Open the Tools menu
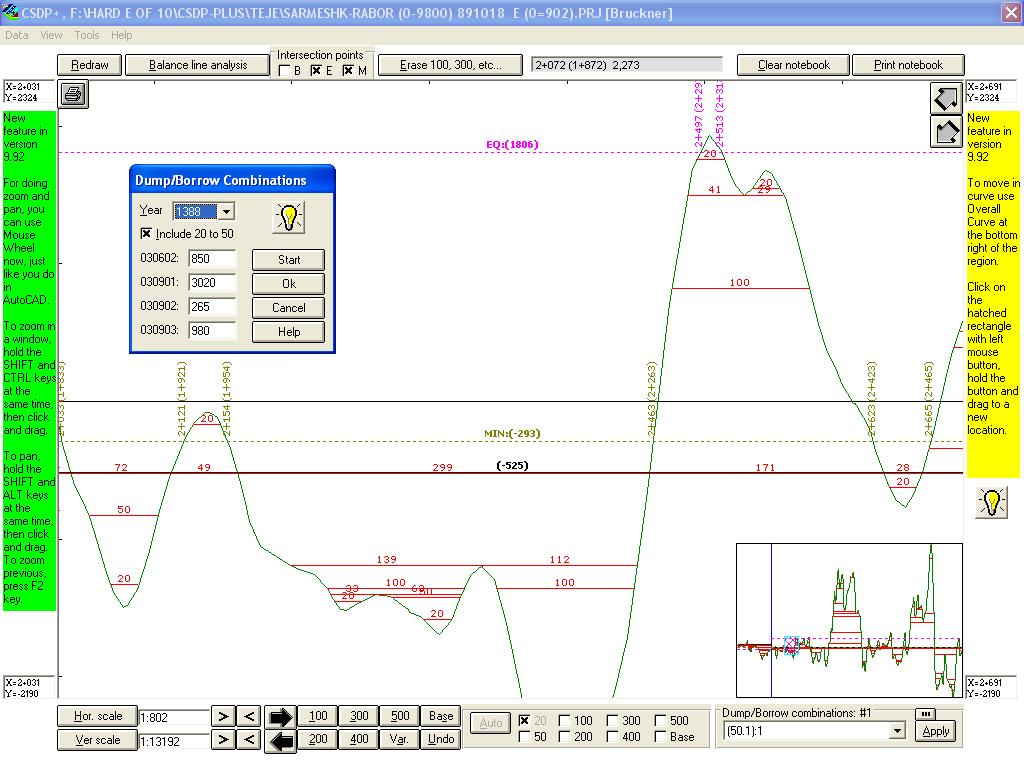 pos(86,35)
